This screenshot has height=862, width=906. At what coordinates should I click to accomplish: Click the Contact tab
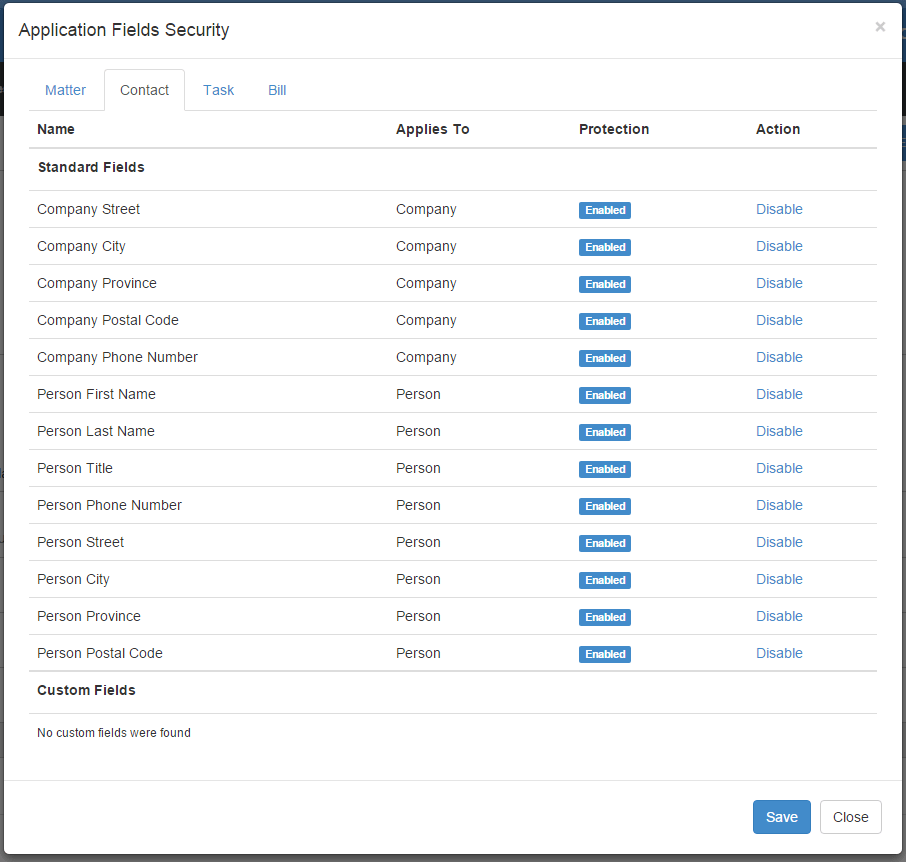click(x=144, y=90)
